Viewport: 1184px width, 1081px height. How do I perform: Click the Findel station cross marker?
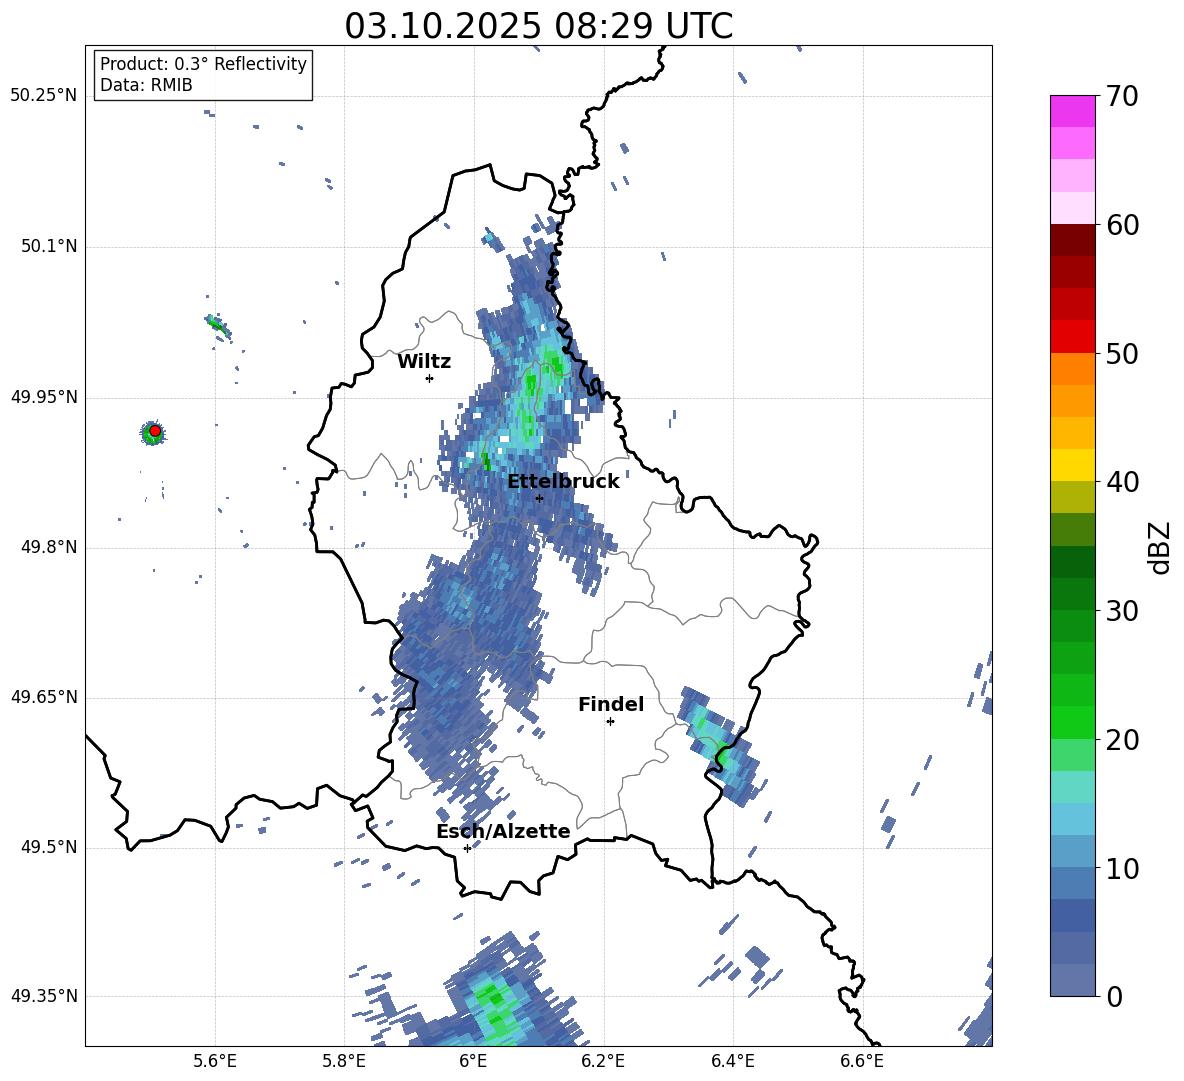click(610, 721)
